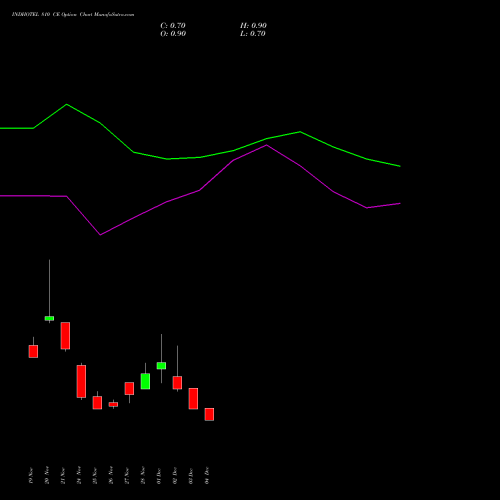Click the lowest trough of the purple indicator line
This screenshot has height=500, width=500.
tap(100, 235)
